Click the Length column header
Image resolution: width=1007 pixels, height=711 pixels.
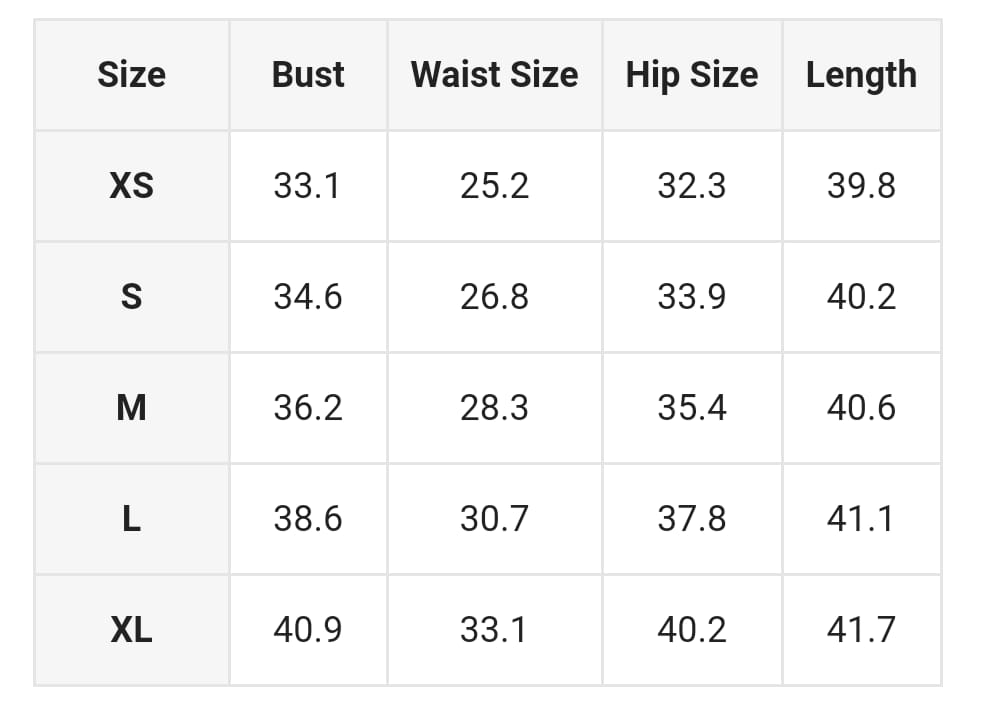861,75
